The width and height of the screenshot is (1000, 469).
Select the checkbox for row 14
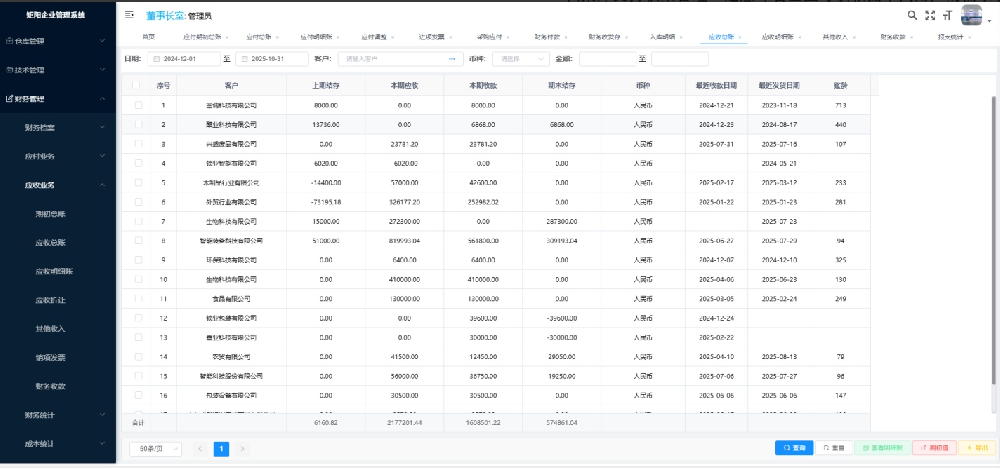click(137, 356)
